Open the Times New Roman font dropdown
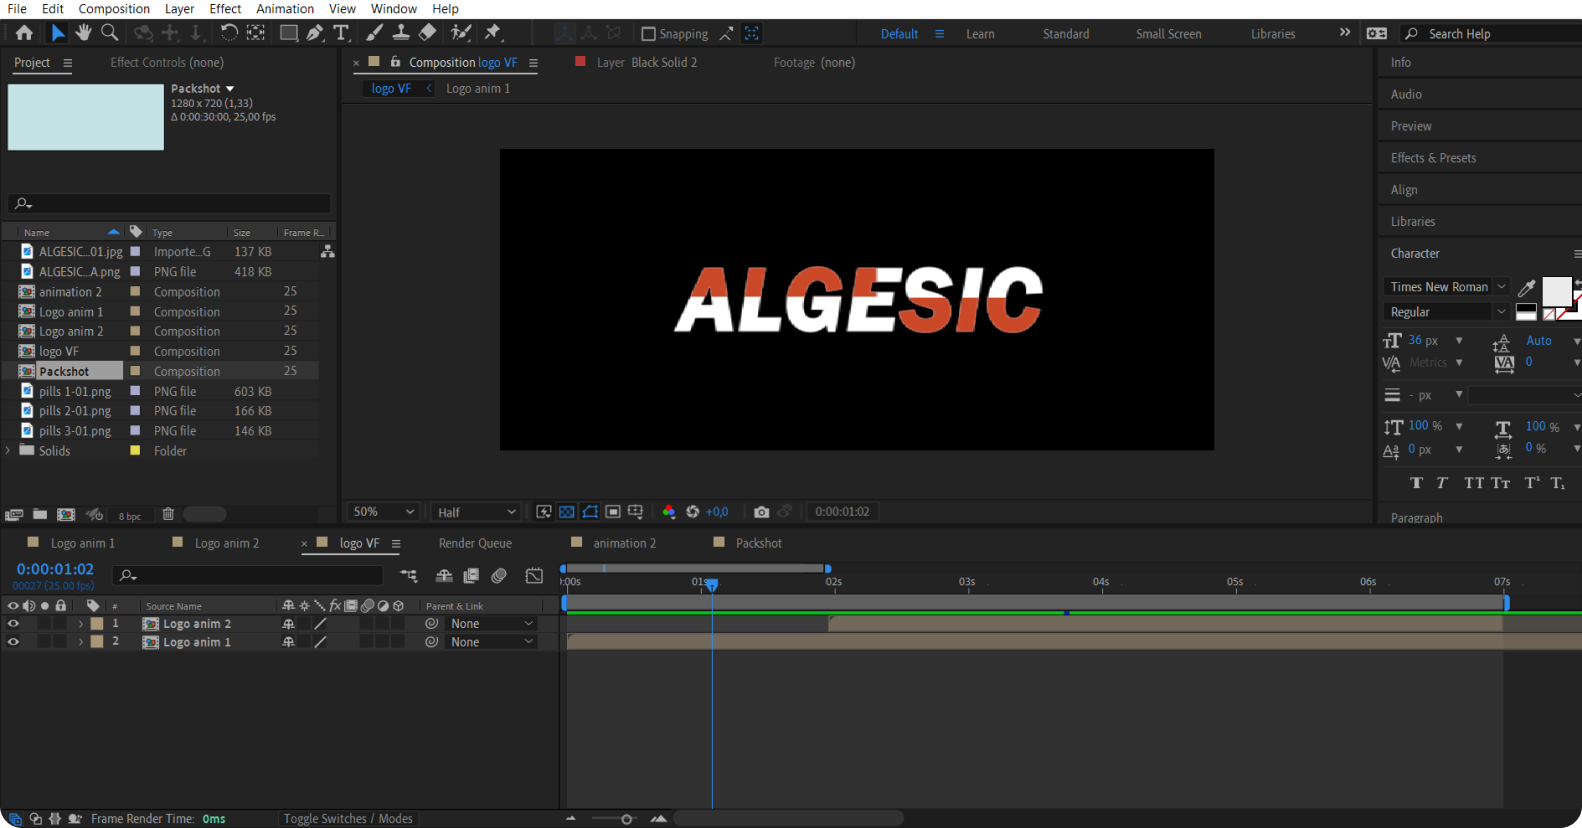This screenshot has height=828, width=1582. 1446,287
